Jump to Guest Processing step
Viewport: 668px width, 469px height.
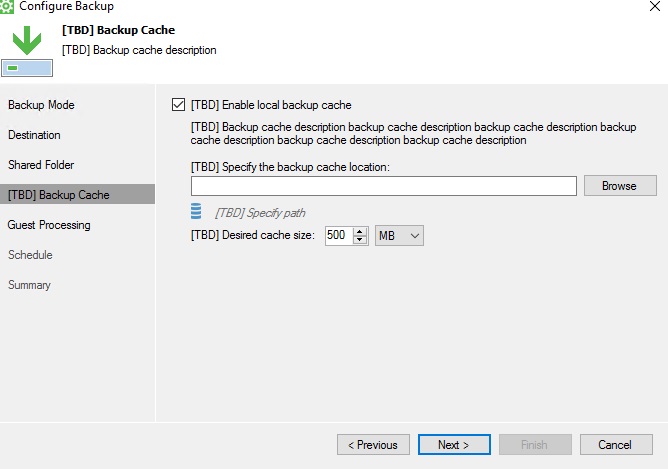[49, 225]
